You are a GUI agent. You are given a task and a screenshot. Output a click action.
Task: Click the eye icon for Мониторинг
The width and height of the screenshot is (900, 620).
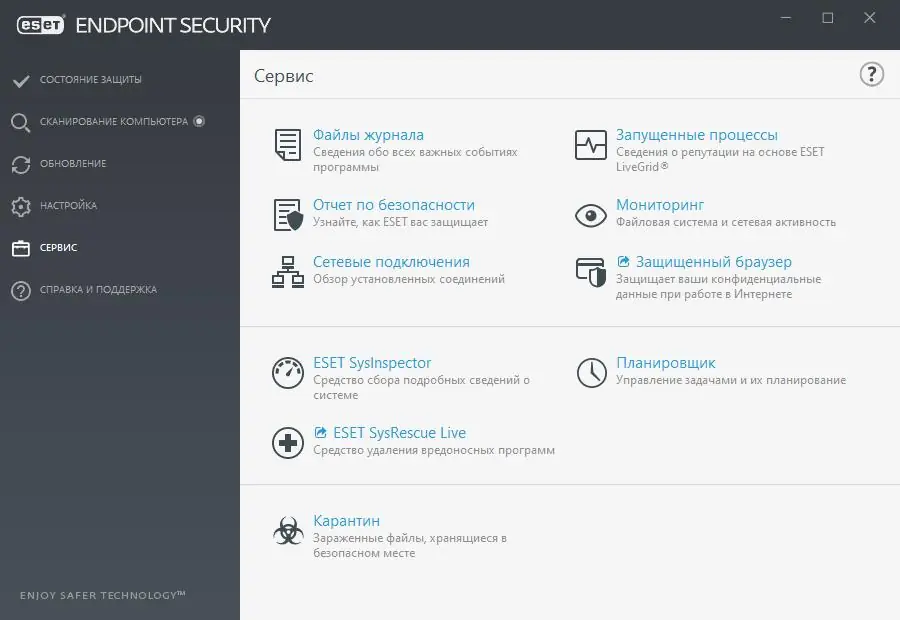[x=590, y=215]
